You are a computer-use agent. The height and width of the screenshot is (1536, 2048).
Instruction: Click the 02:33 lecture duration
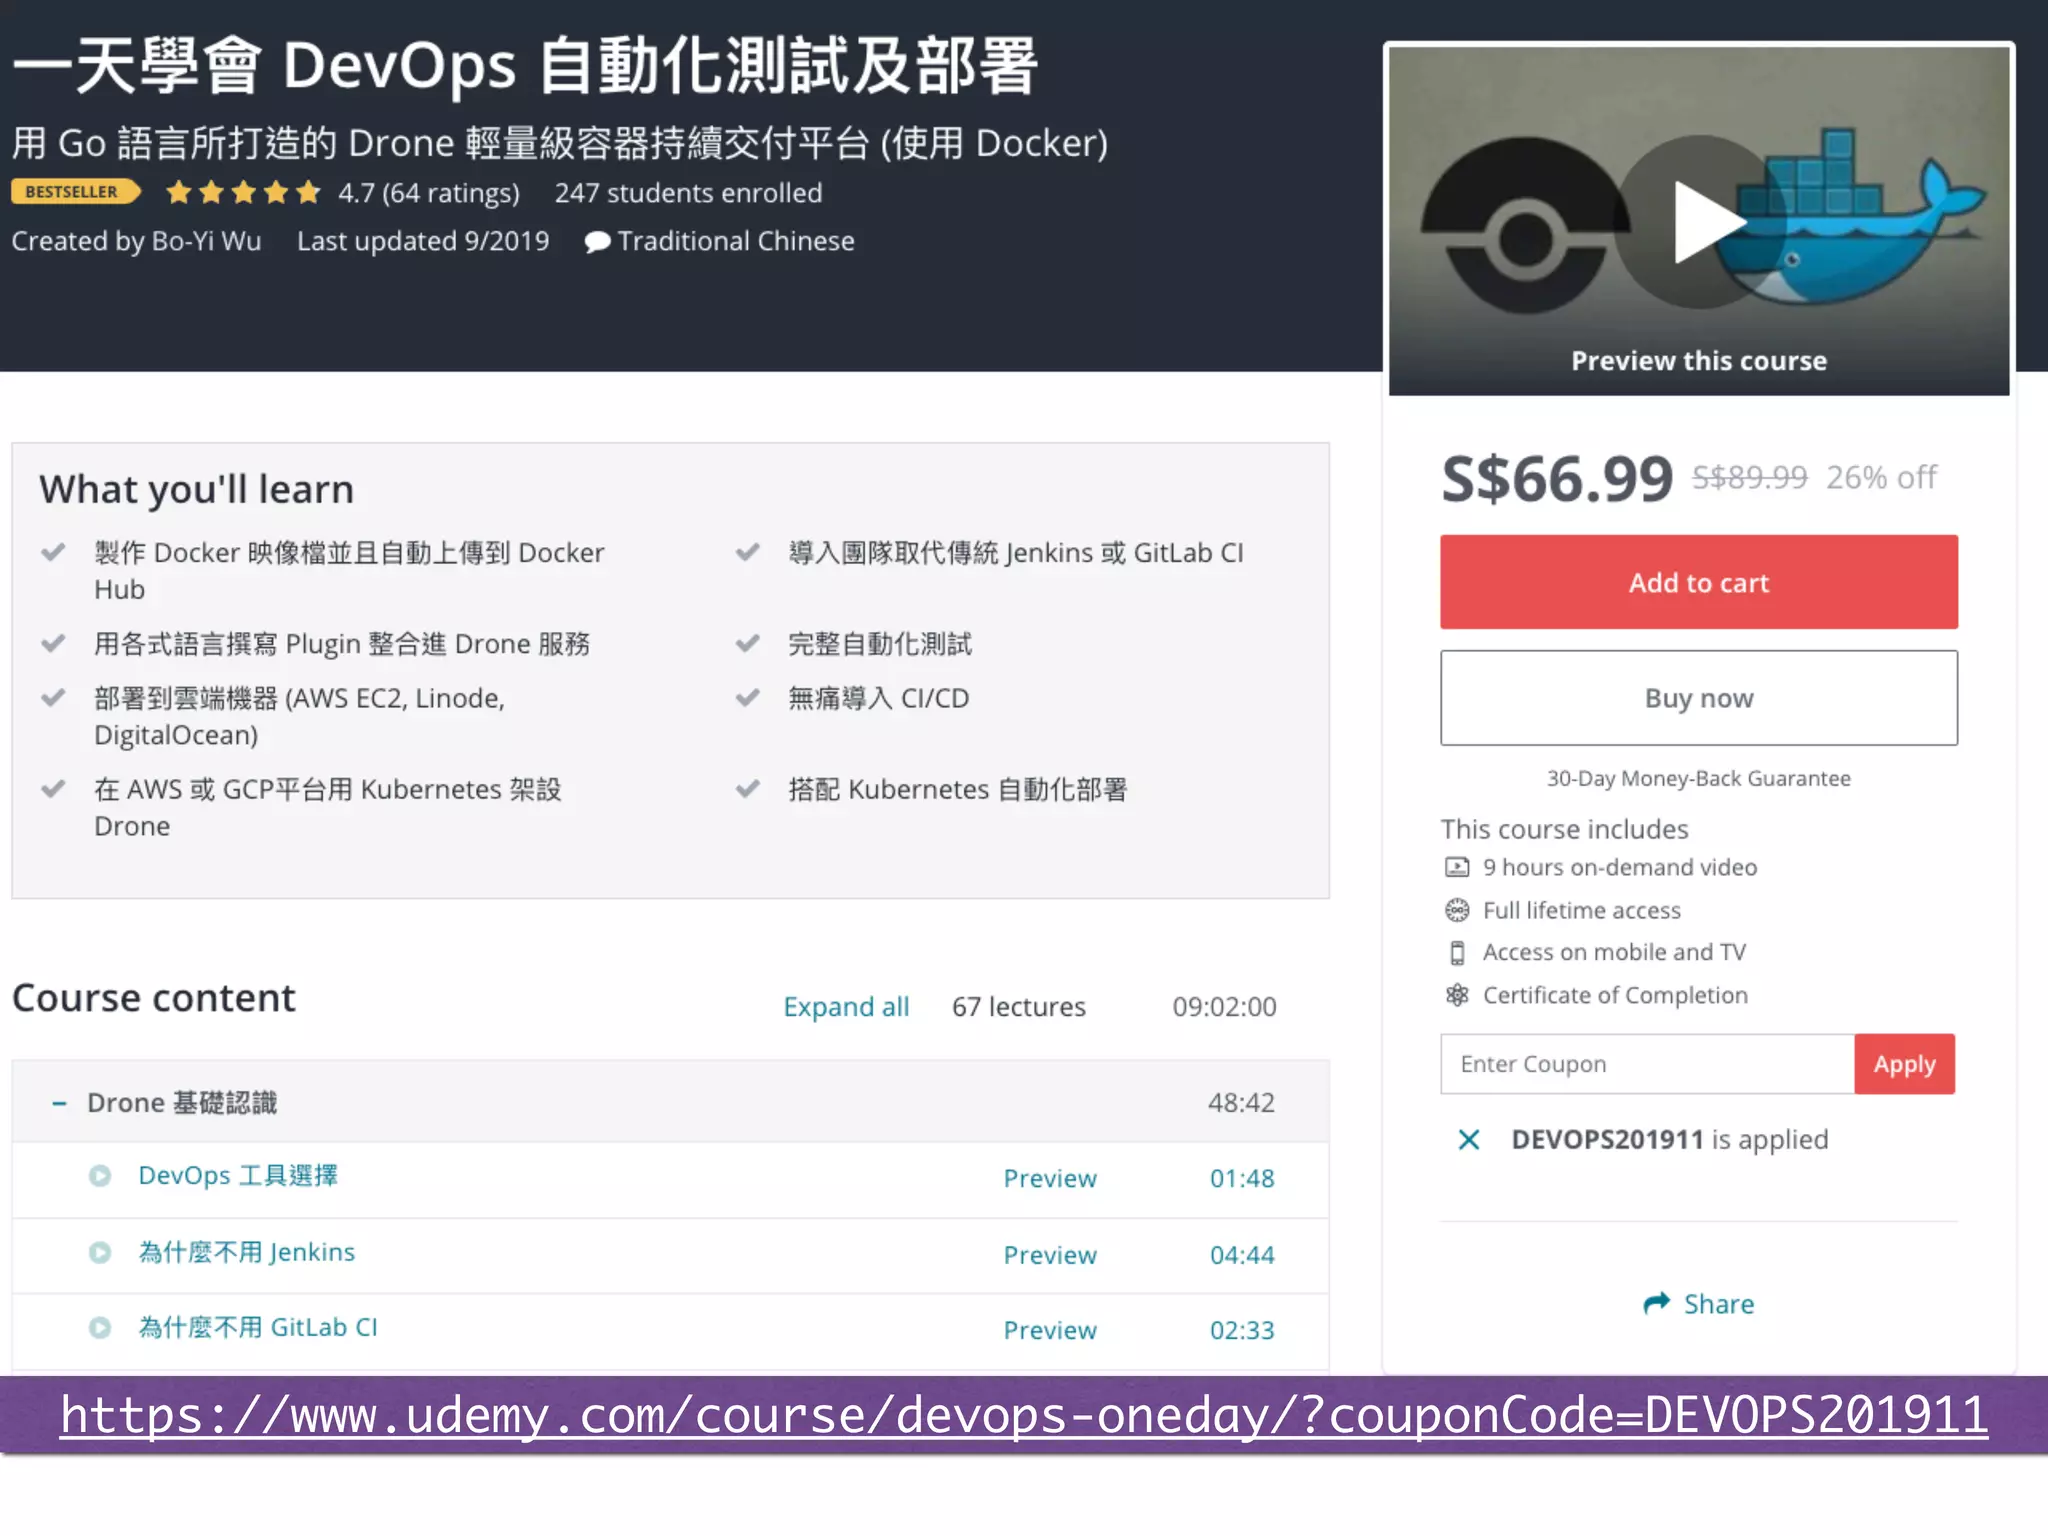(1242, 1330)
